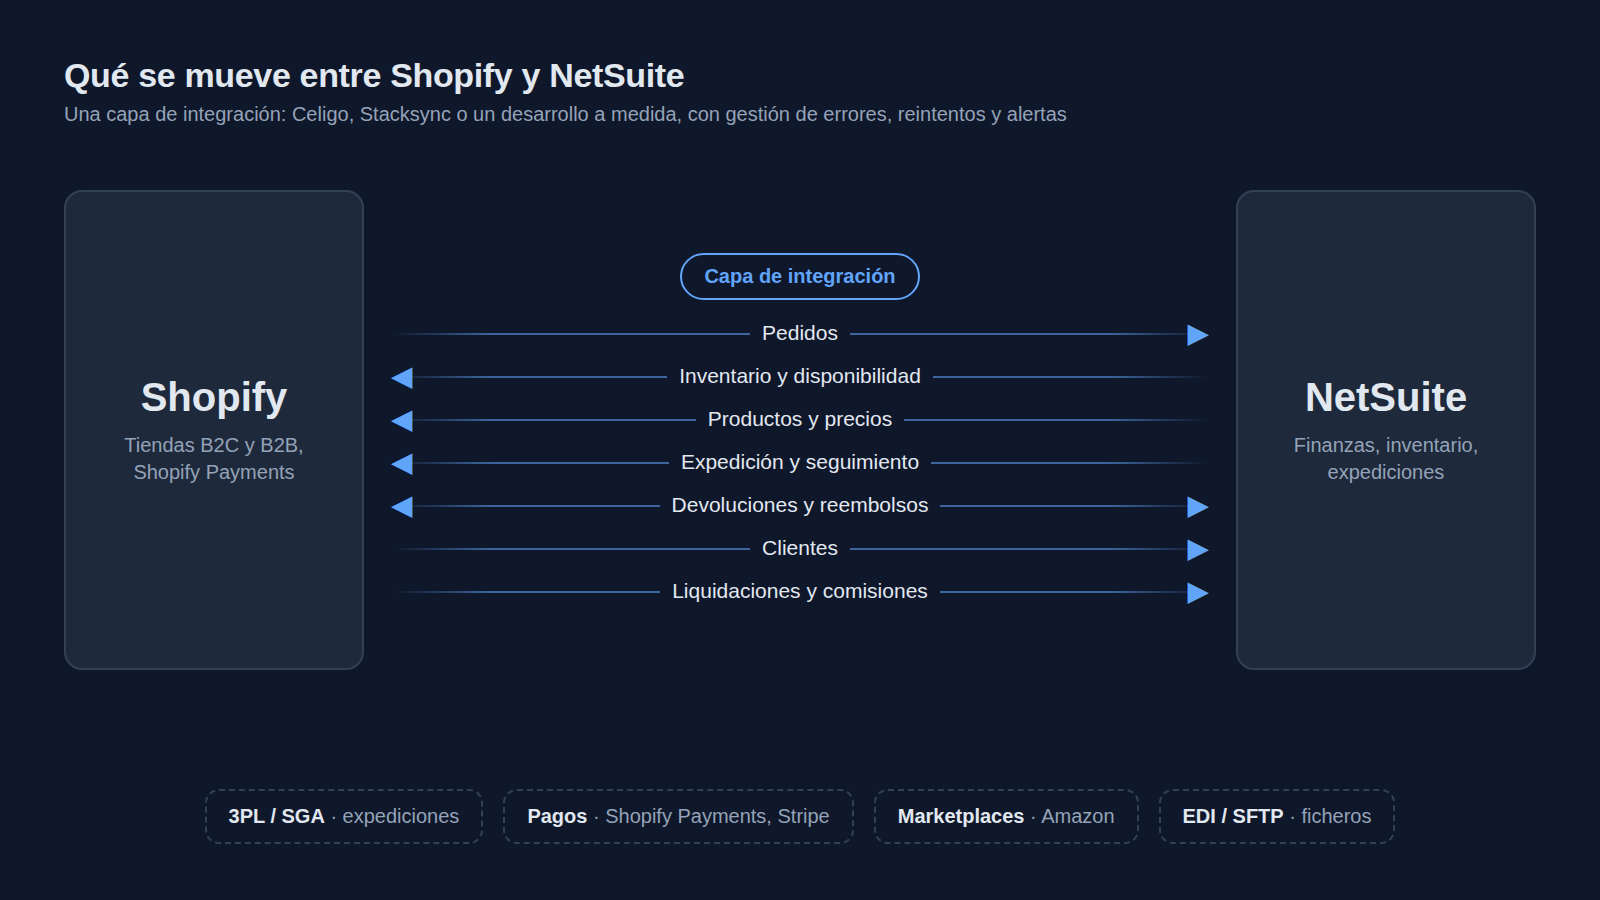The image size is (1600, 900).
Task: Click the 'Clientes' flow label
Action: 800,548
